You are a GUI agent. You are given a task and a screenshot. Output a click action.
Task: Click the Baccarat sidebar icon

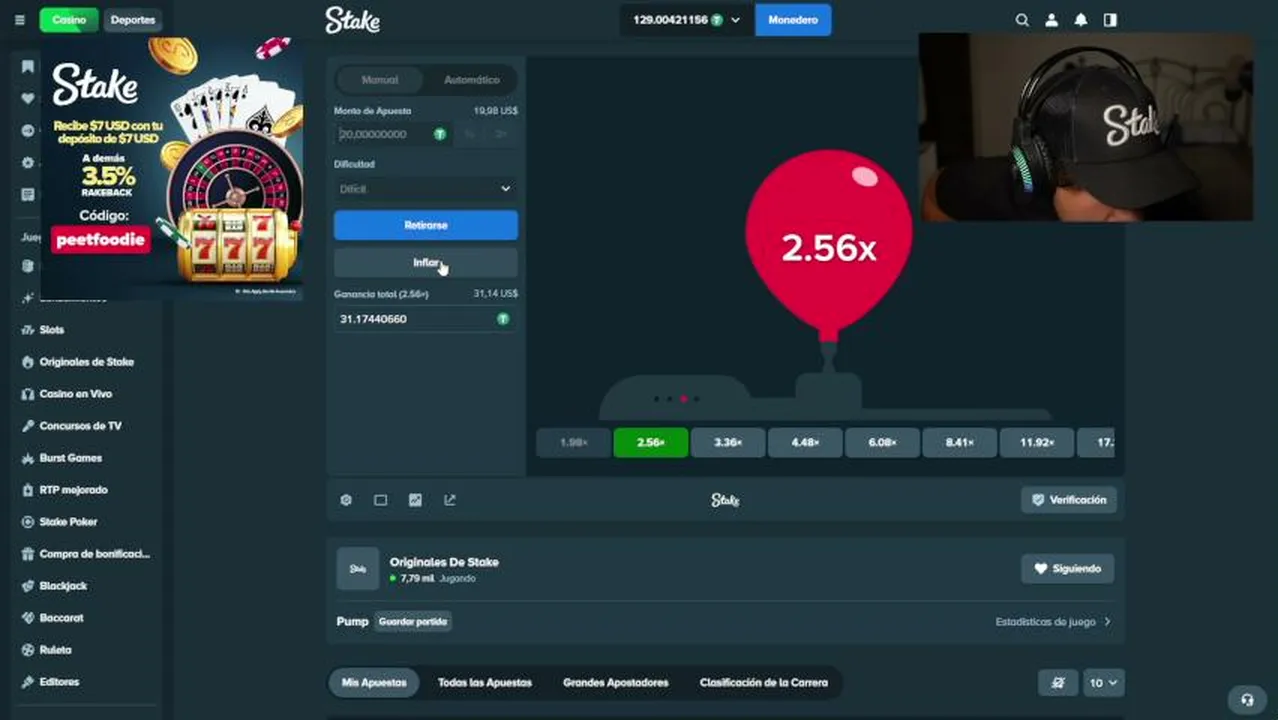28,618
